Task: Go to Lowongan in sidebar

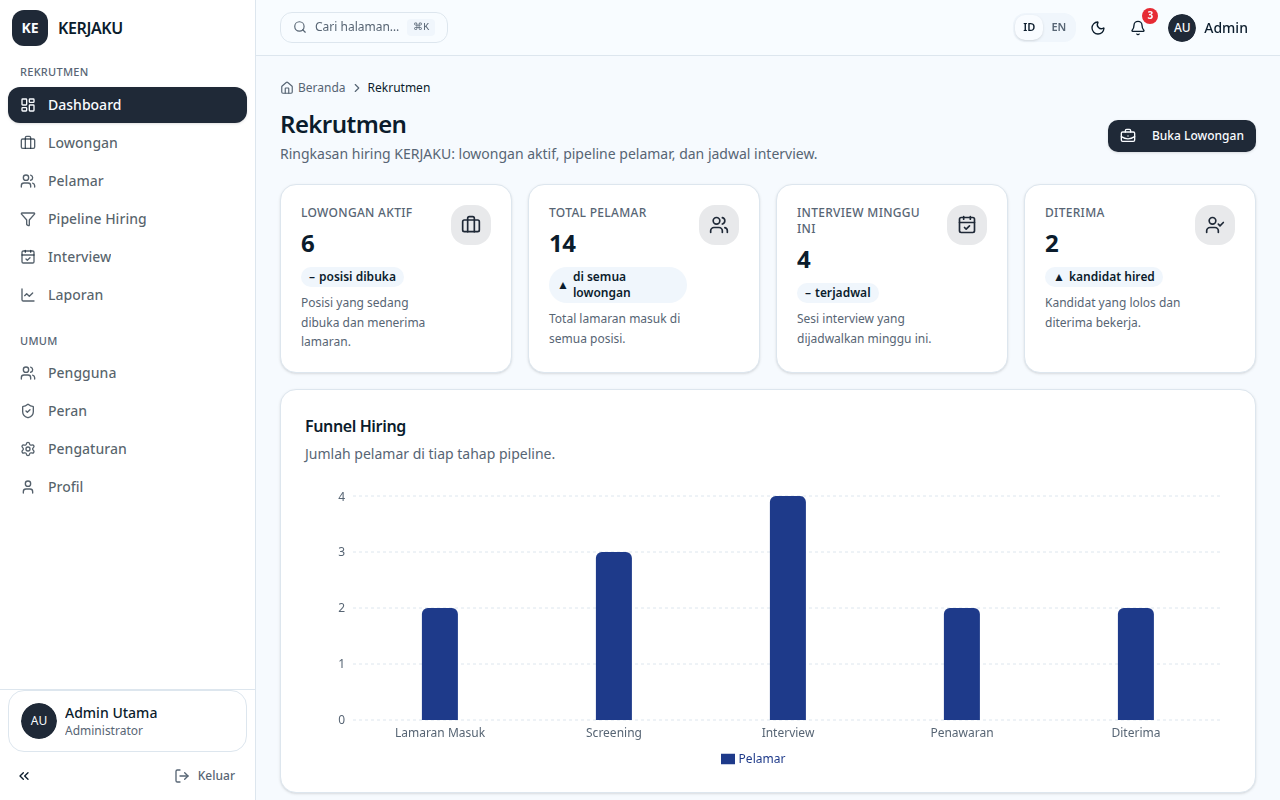Action: 127,143
